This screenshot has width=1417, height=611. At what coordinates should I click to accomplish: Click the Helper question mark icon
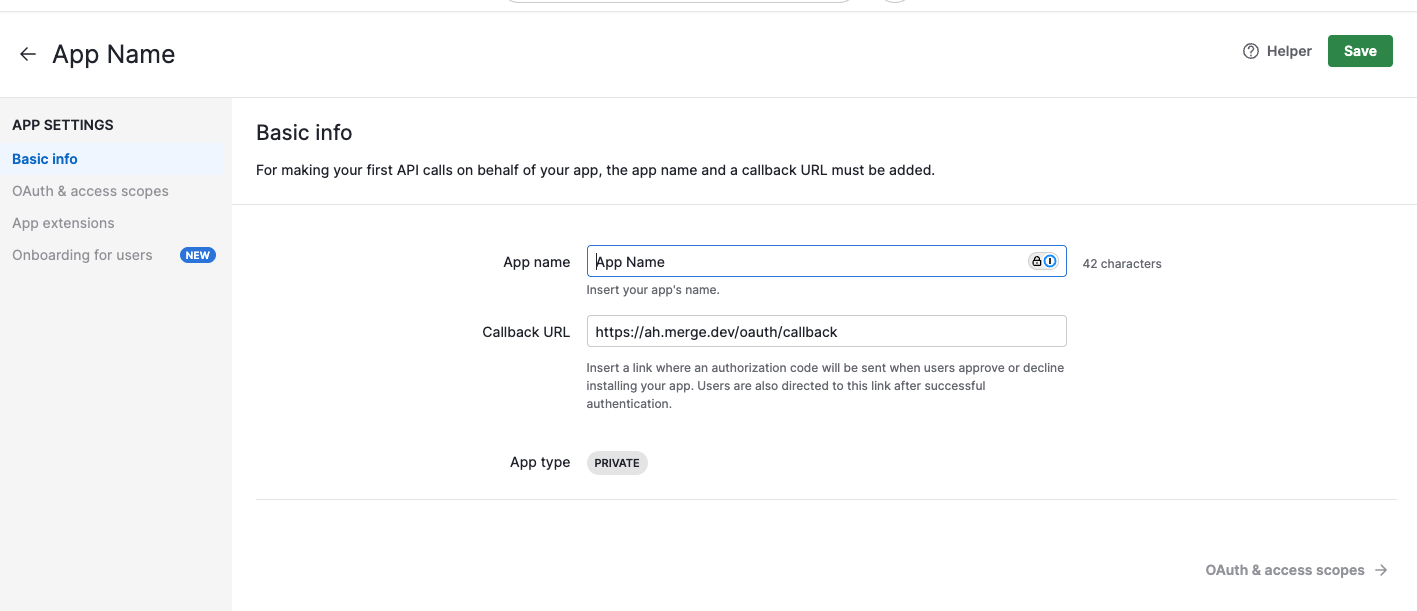tap(1251, 51)
